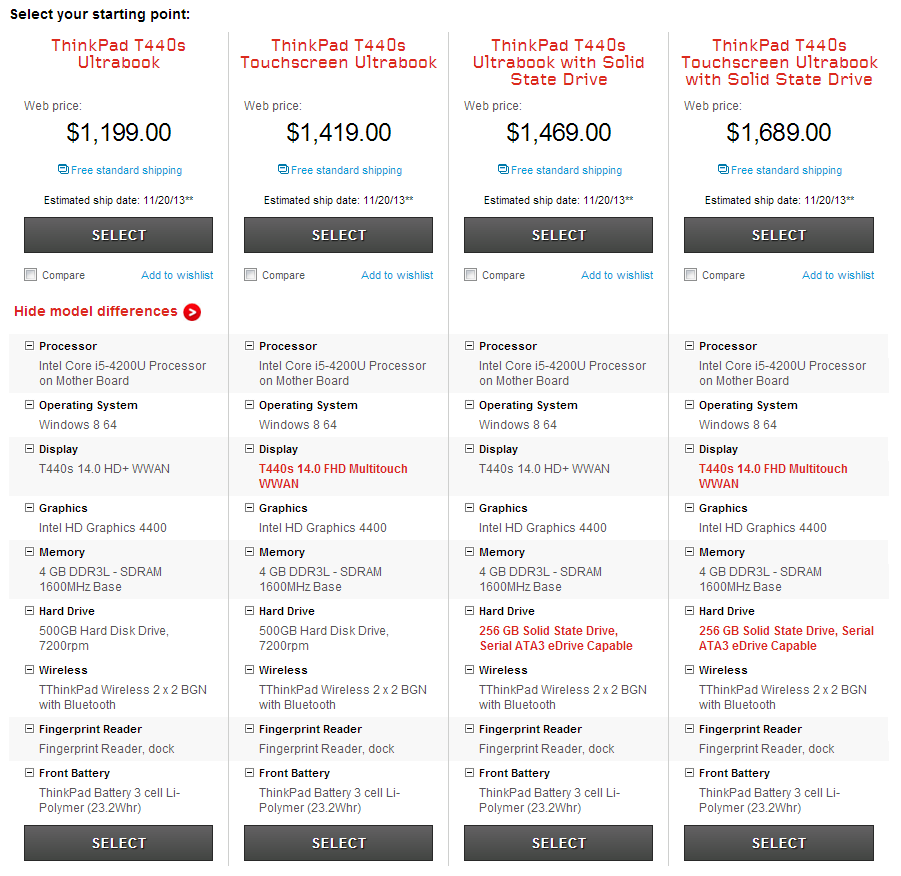Collapse Wireless section in second column

[249, 670]
